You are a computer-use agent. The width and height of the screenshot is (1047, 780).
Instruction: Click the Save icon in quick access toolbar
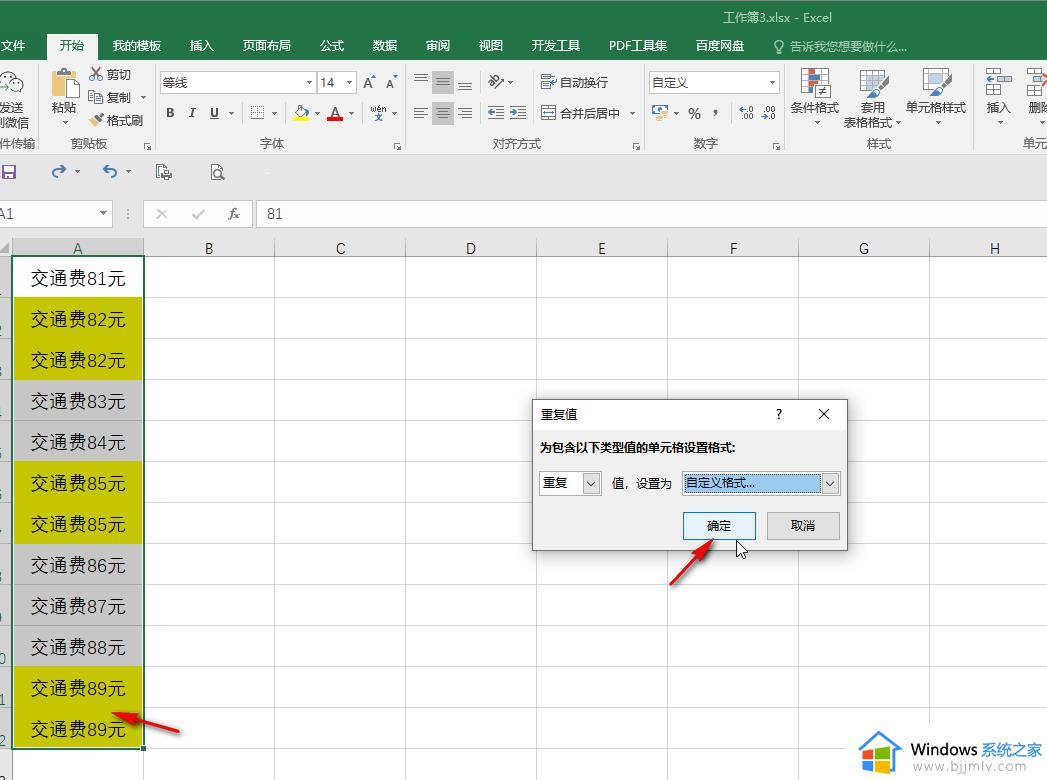[x=9, y=172]
